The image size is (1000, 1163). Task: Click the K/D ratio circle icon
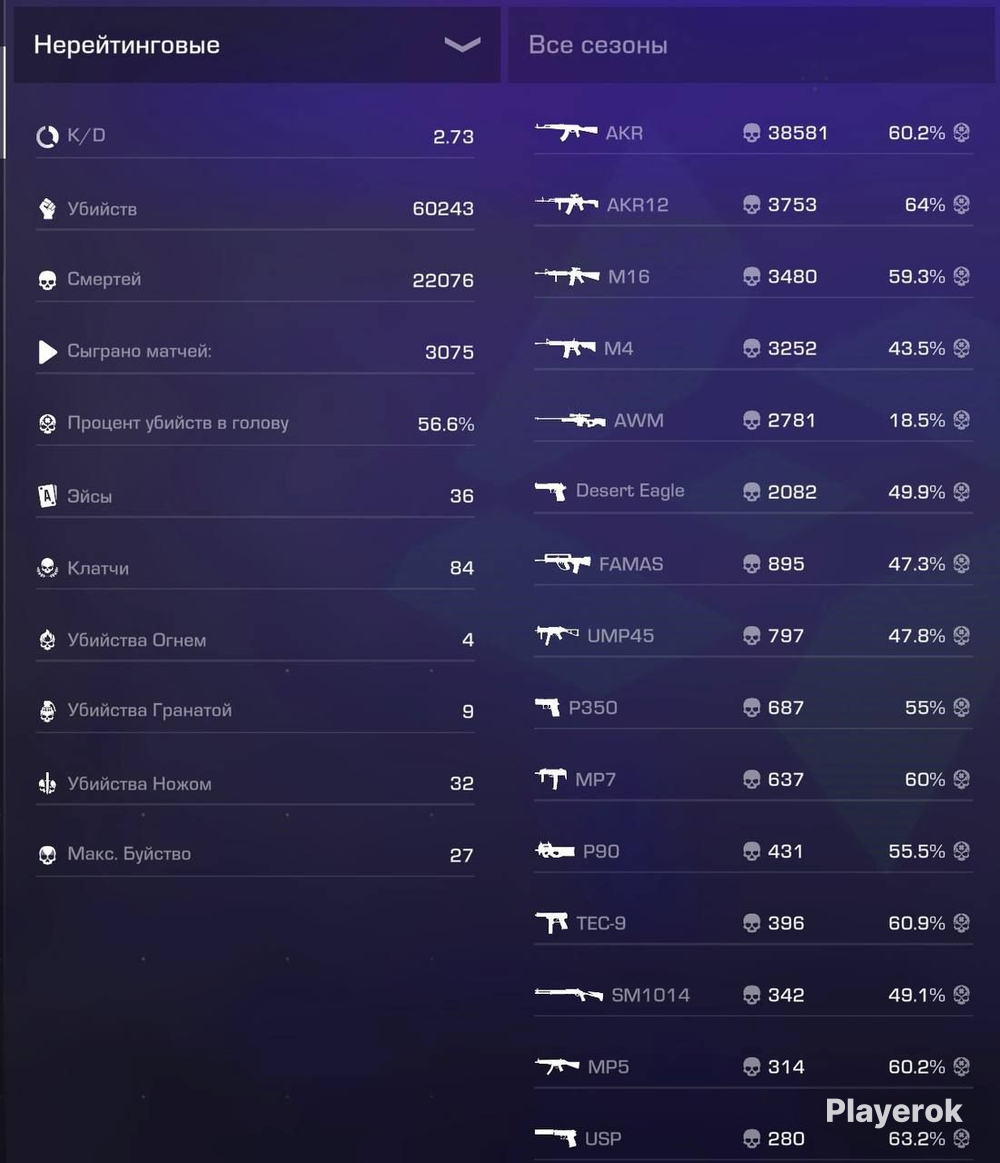click(x=47, y=136)
